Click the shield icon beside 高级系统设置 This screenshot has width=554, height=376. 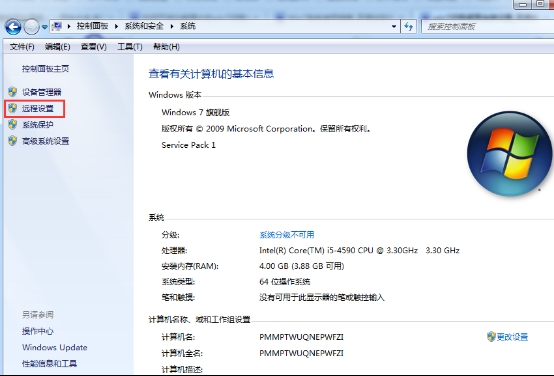point(13,141)
